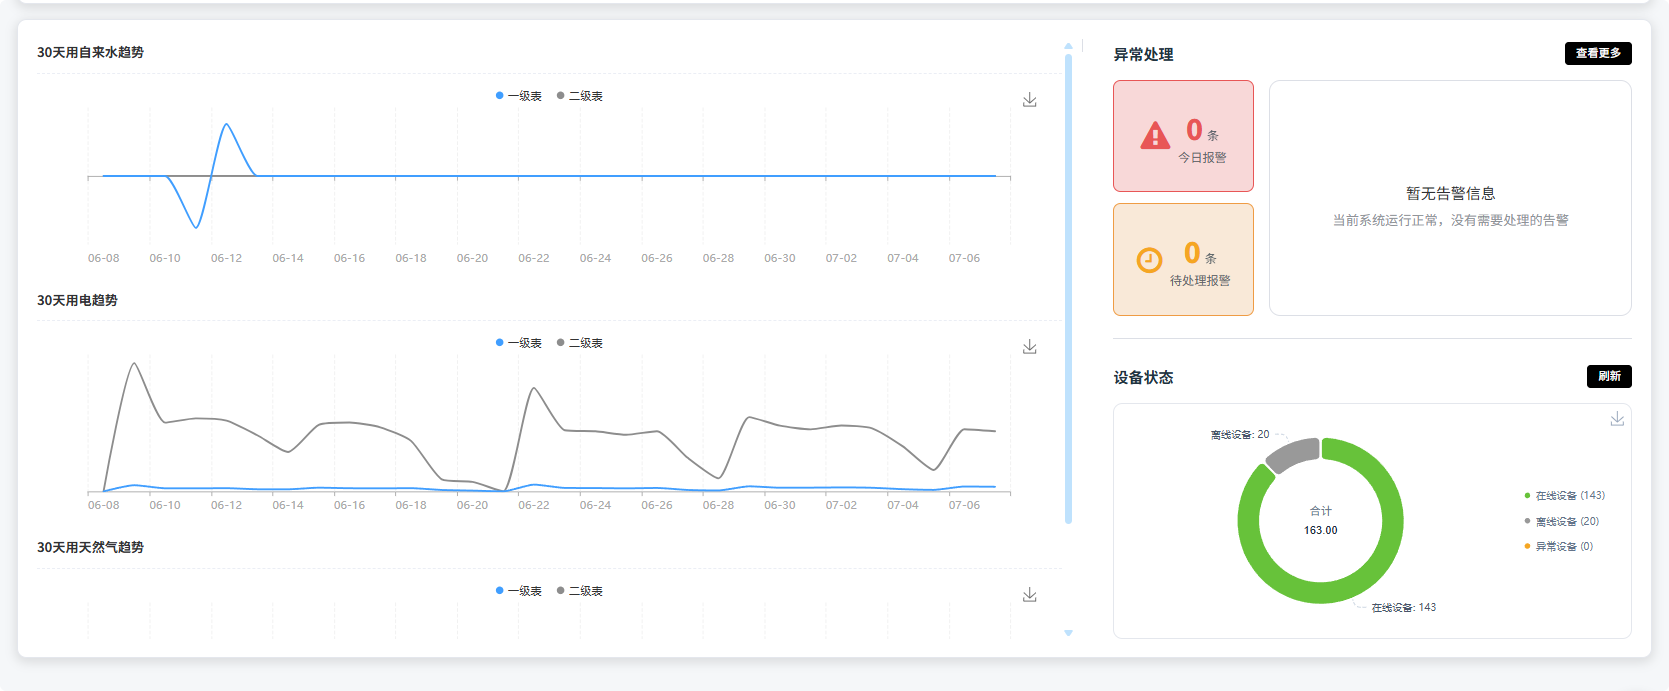Open the 待处理报警 orange card
The image size is (1669, 691).
tap(1183, 260)
